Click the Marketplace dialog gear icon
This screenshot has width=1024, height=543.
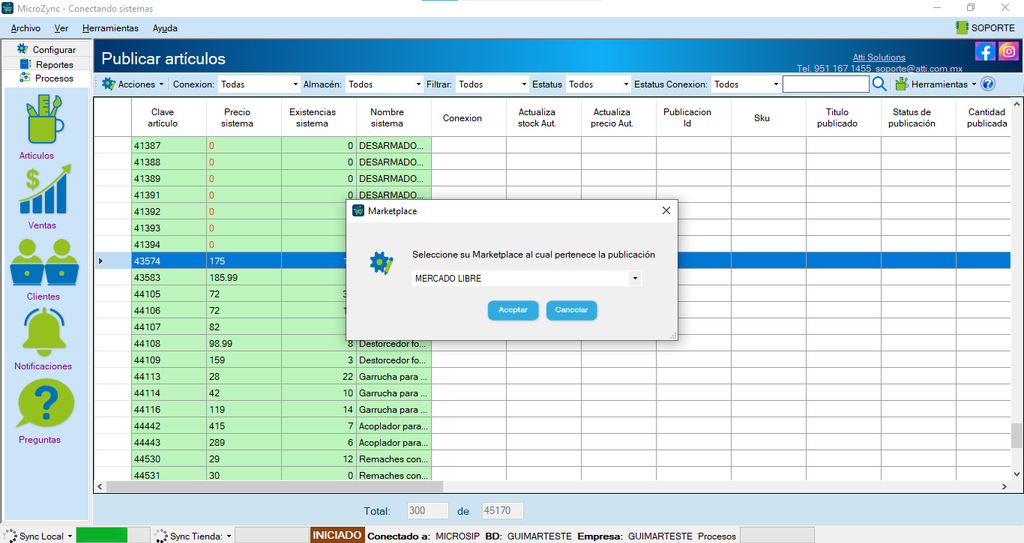tap(381, 263)
